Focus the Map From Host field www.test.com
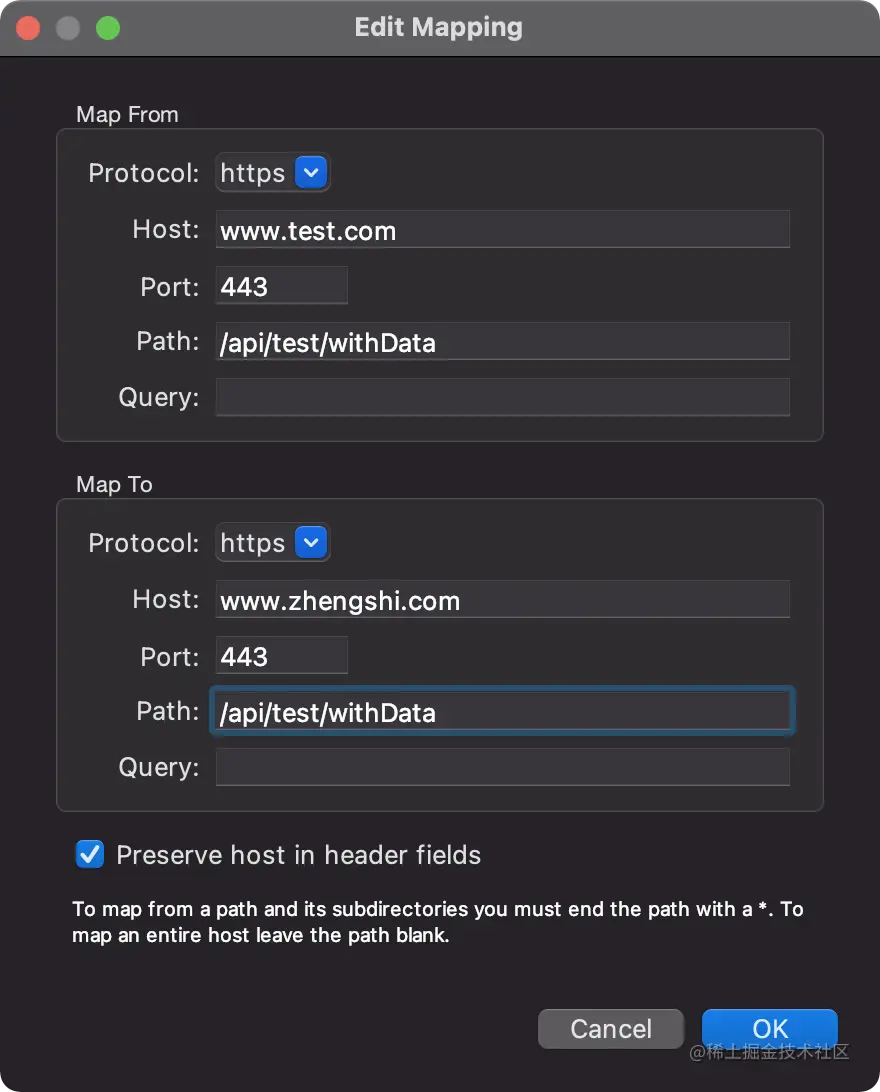880x1092 pixels. 503,229
